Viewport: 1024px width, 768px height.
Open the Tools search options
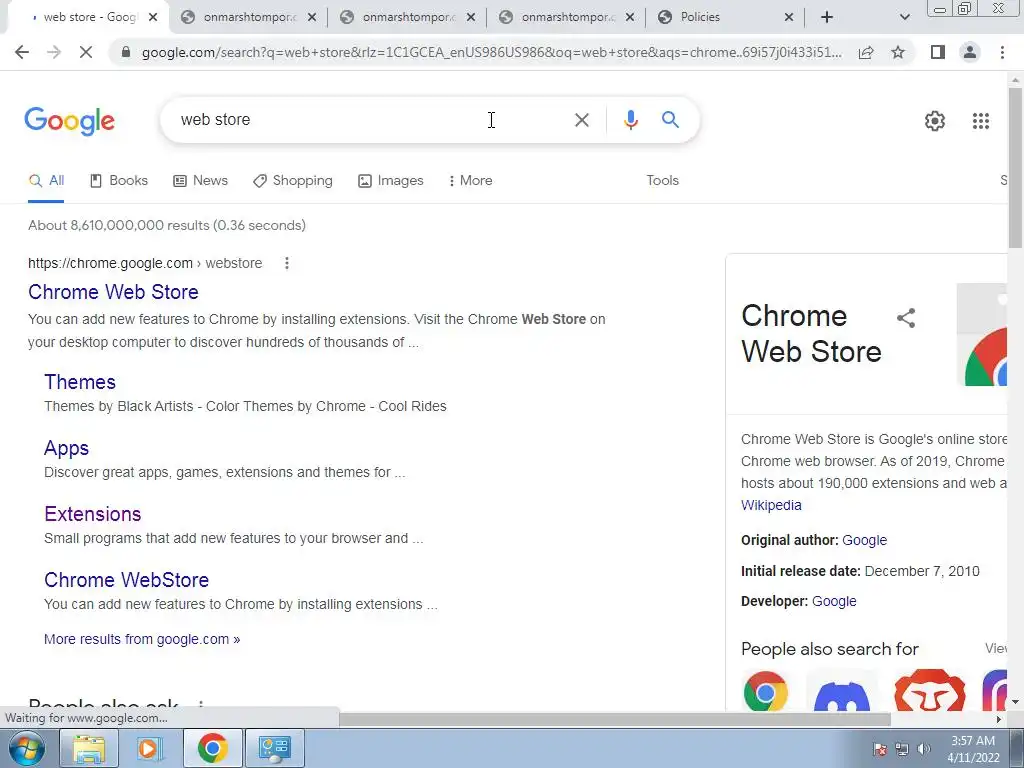pos(662,181)
